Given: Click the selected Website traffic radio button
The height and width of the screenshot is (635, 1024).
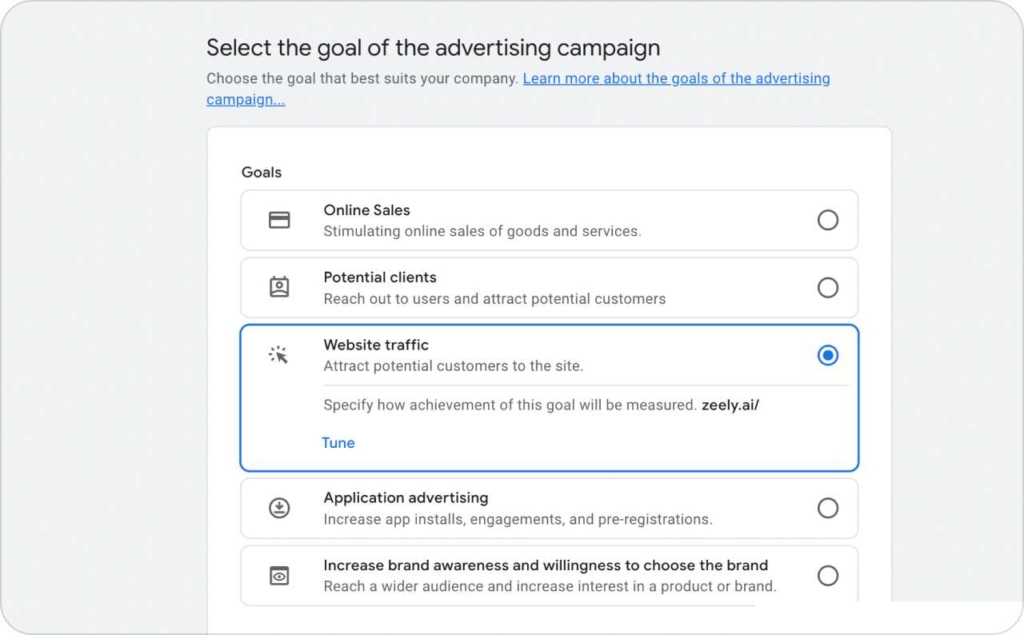Looking at the screenshot, I should (828, 354).
